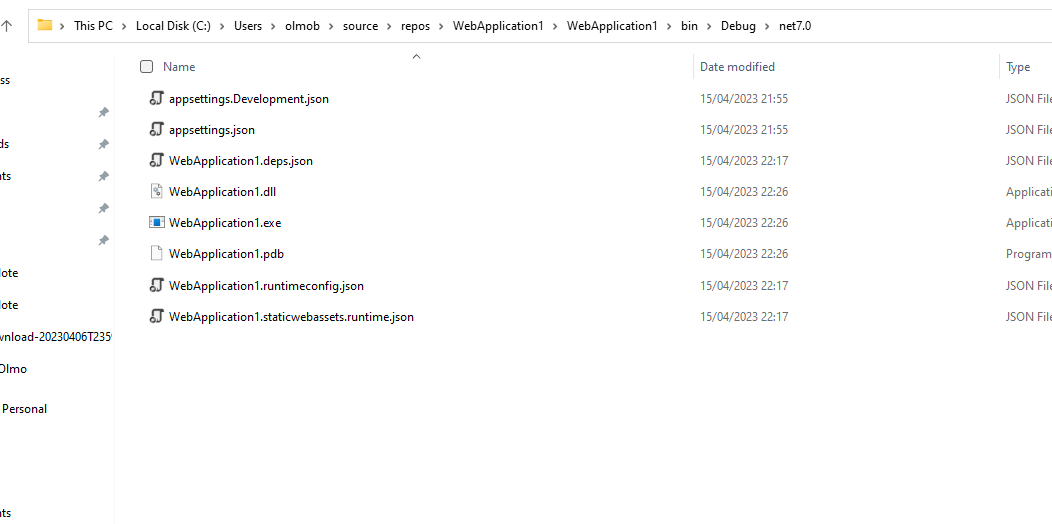Go to olmob folder in breadcrumb
The width and height of the screenshot is (1052, 524).
tap(303, 26)
